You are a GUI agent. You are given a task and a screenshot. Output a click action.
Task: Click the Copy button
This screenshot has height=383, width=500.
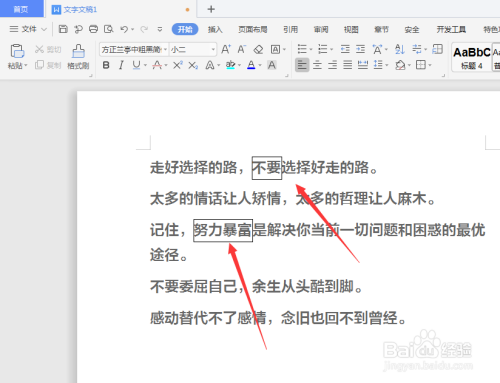[x=48, y=65]
